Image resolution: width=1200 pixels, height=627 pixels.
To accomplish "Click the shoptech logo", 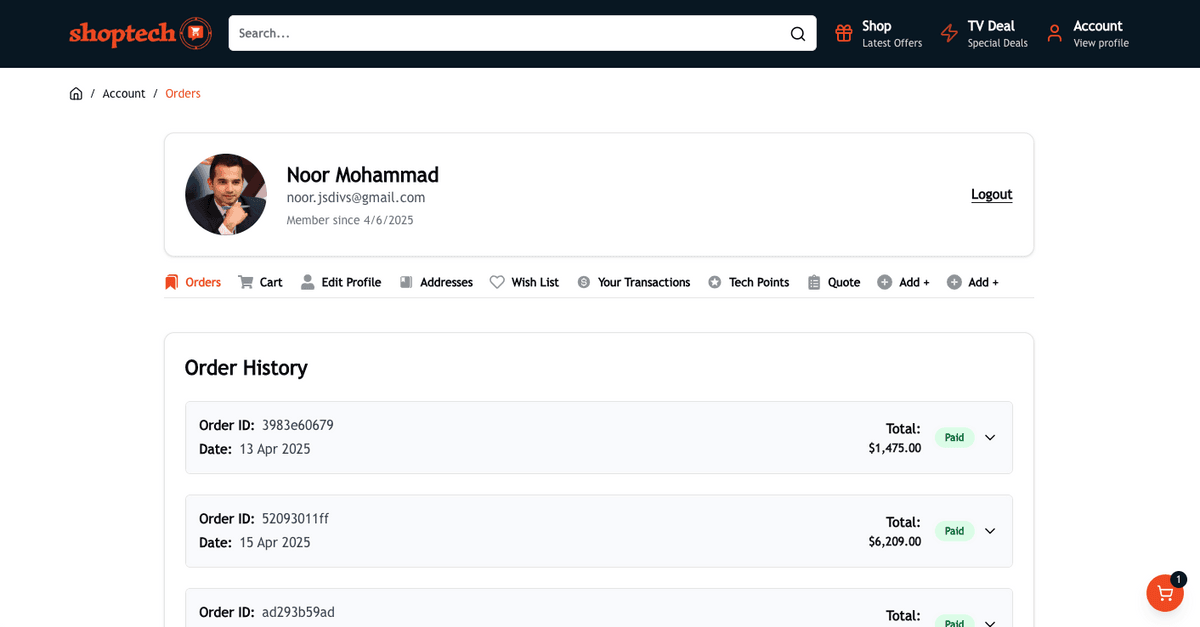I will pyautogui.click(x=140, y=33).
